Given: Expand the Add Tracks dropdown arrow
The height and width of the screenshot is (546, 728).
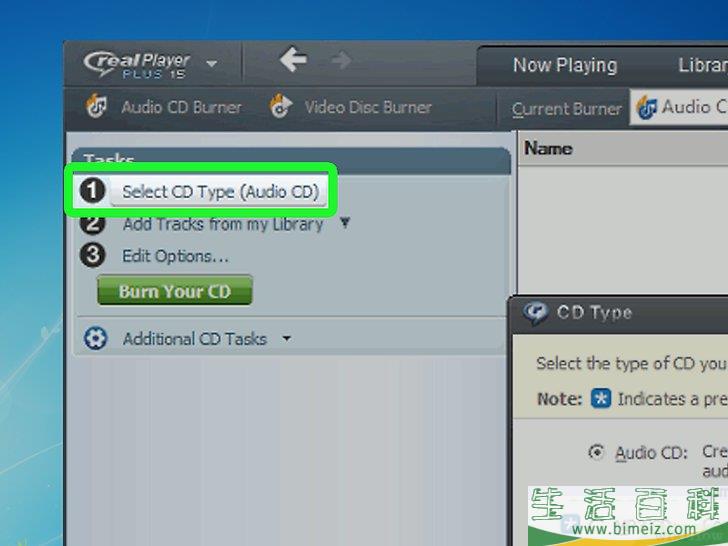Looking at the screenshot, I should click(344, 223).
